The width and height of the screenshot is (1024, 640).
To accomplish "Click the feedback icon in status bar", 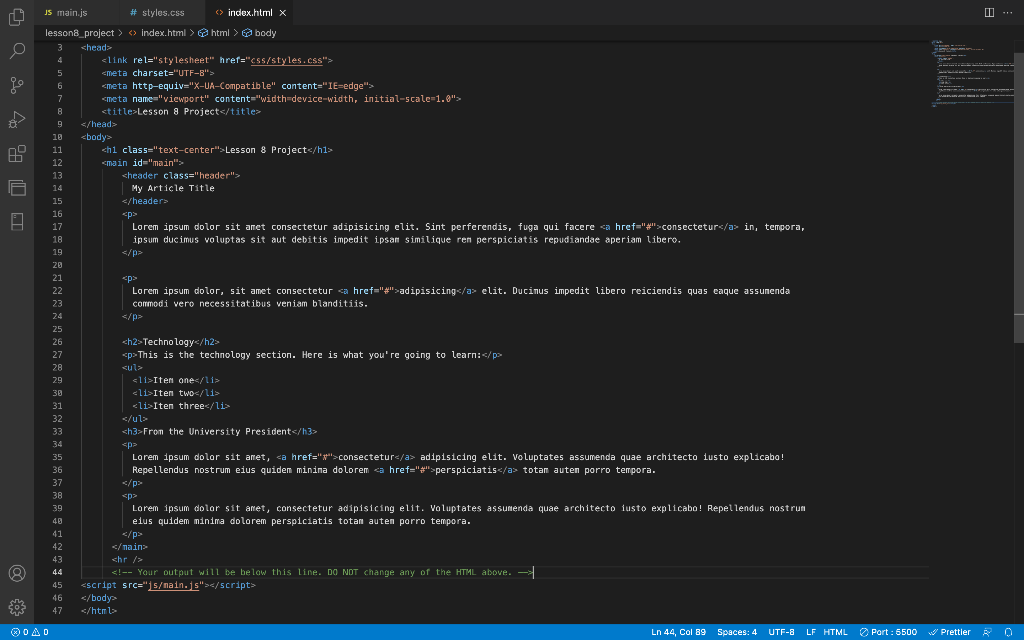I will click(x=987, y=632).
